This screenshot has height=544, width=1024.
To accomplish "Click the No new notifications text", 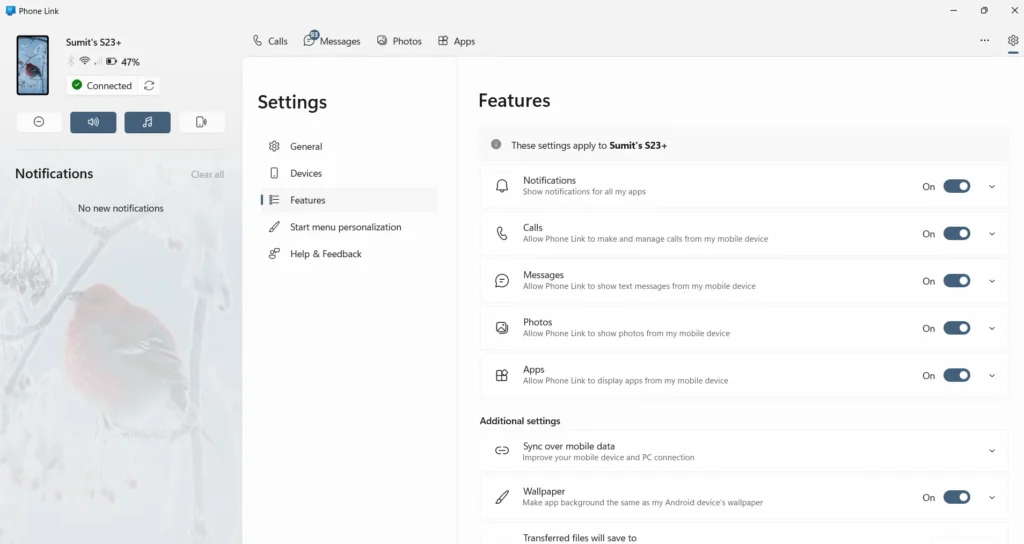I will click(121, 208).
